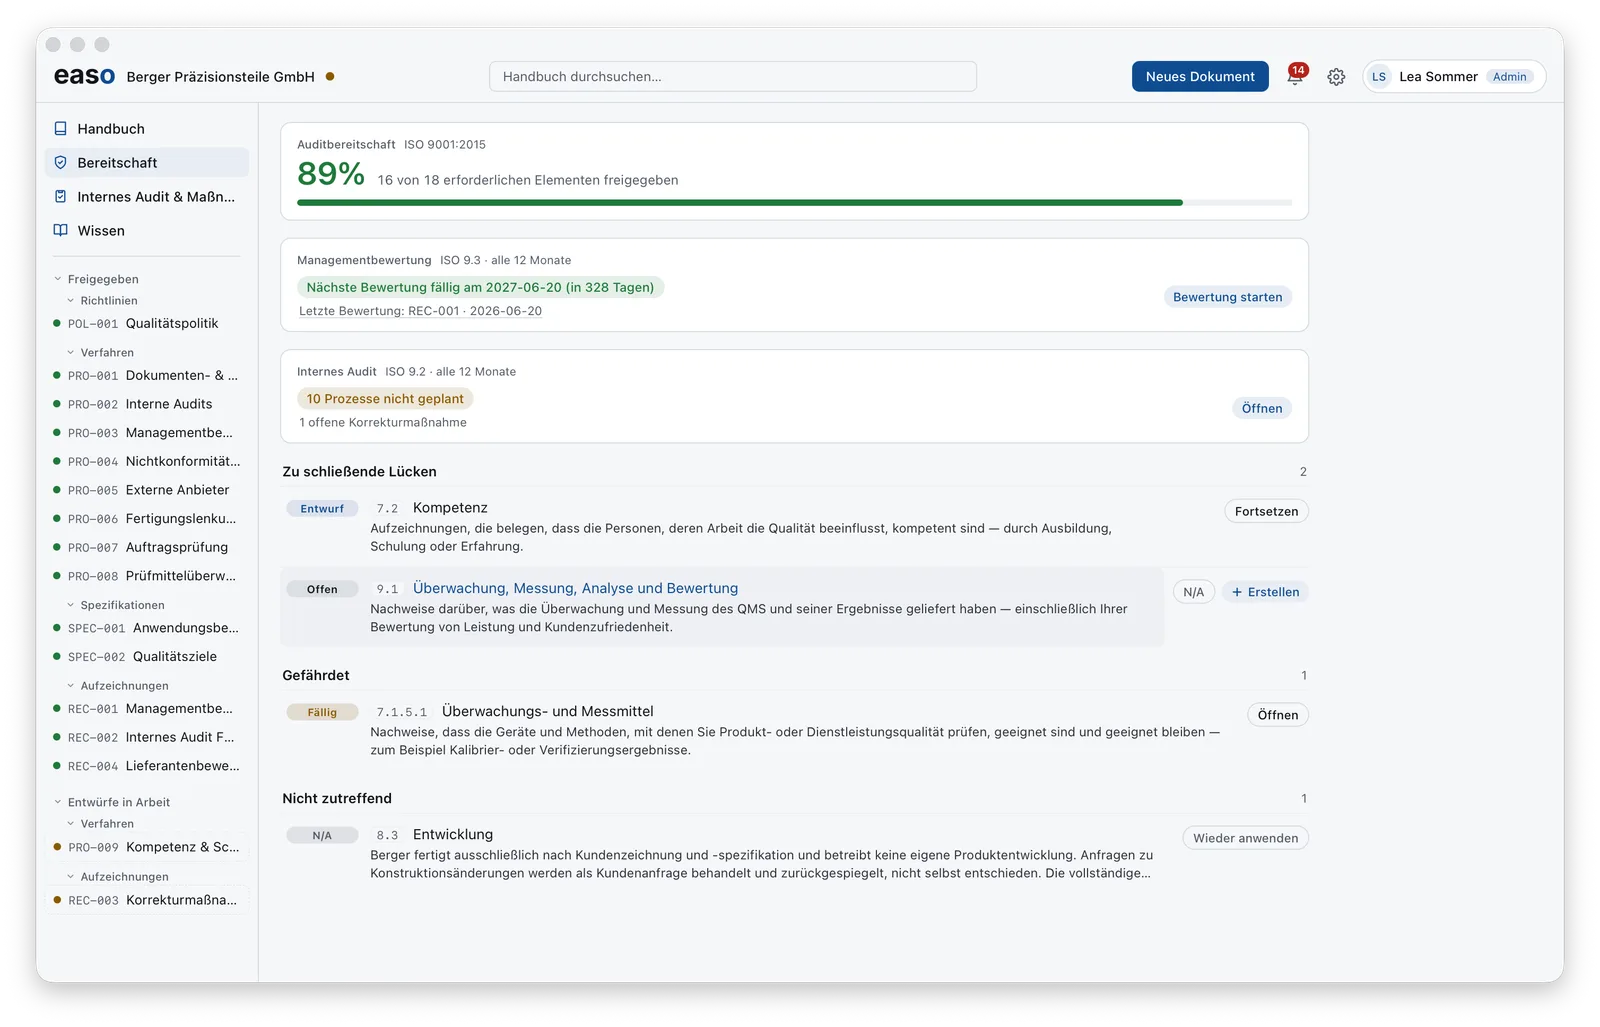The width and height of the screenshot is (1600, 1027).
Task: Mark 9.1 as N/A
Action: coord(1194,592)
